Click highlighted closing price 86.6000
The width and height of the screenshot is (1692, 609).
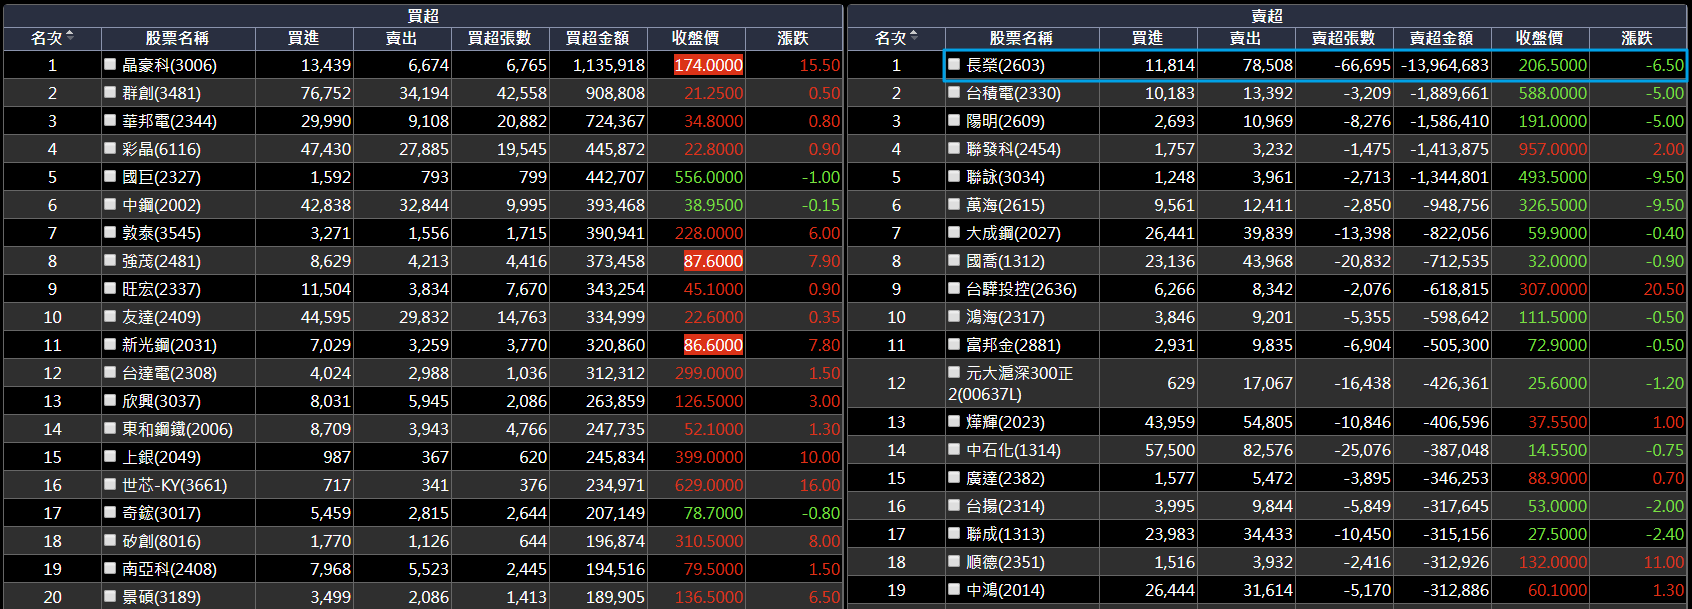click(713, 345)
